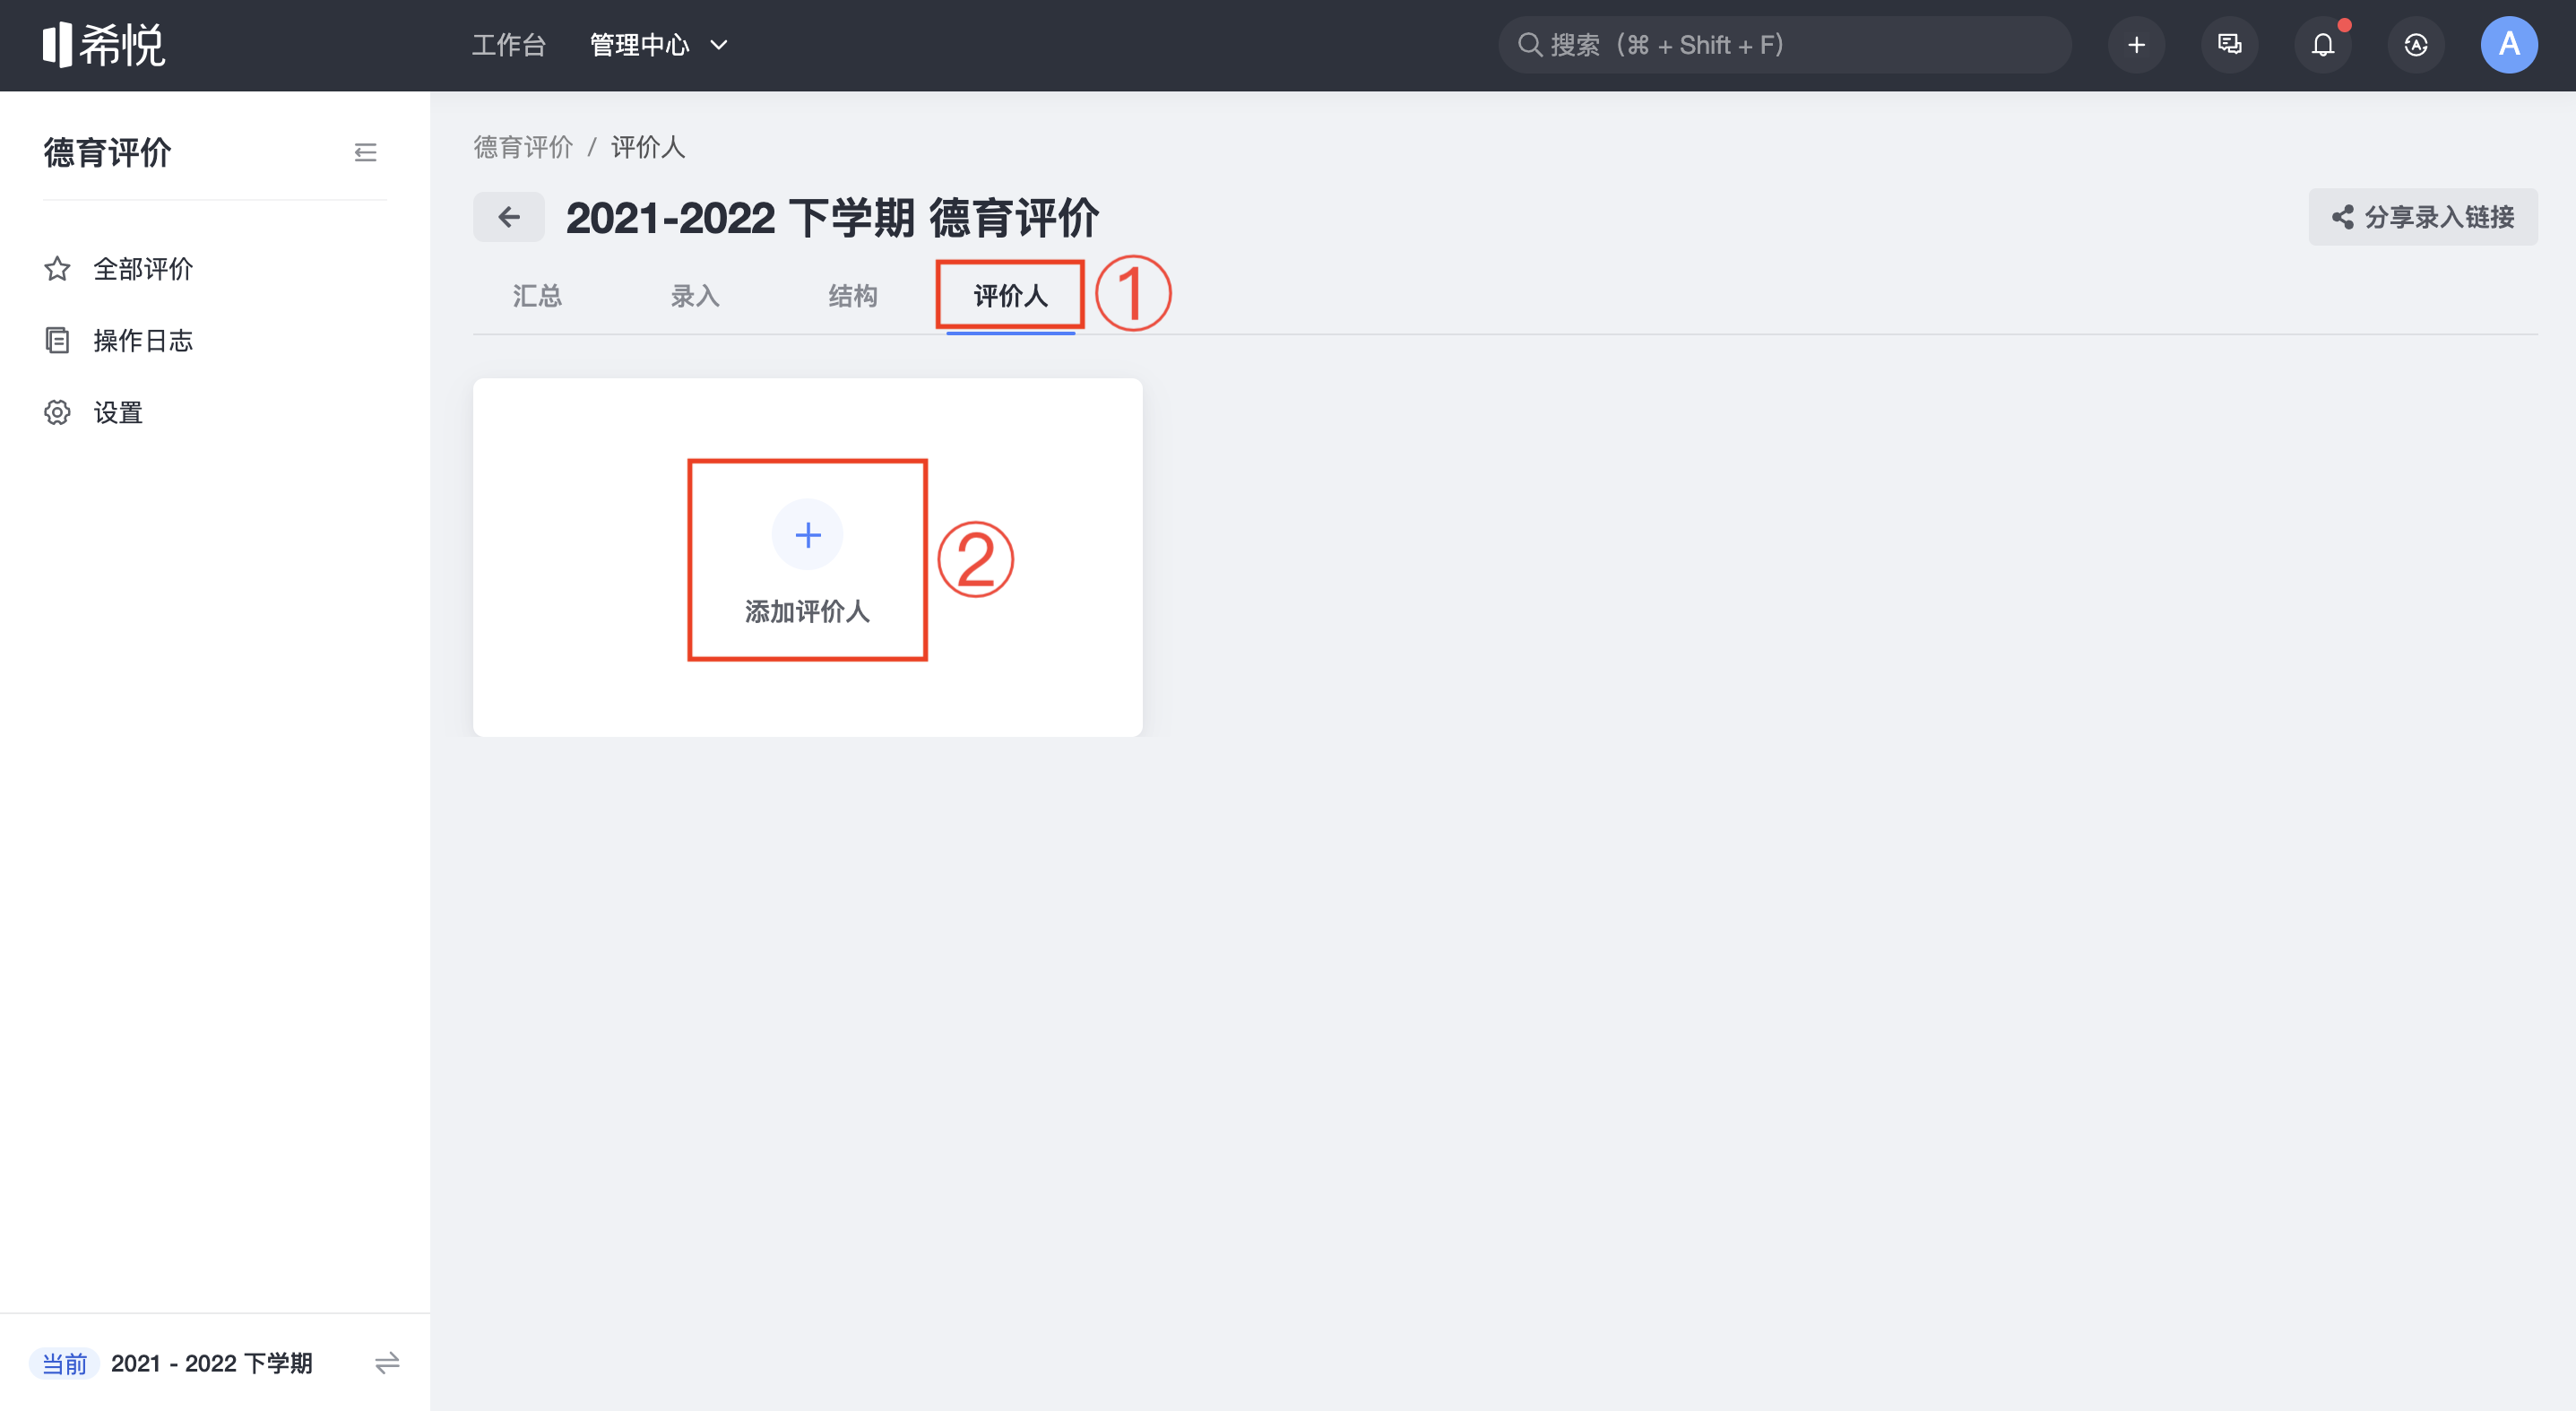Screen dimensions: 2576x1411
Task: Switch to the 结构 tab
Action: (853, 296)
